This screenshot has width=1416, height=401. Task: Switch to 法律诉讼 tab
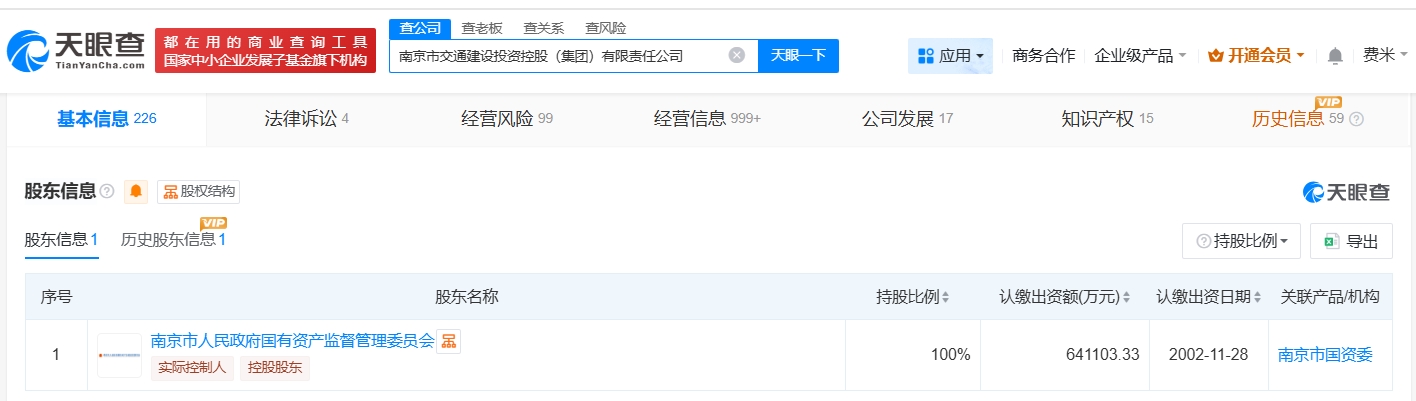tap(306, 119)
